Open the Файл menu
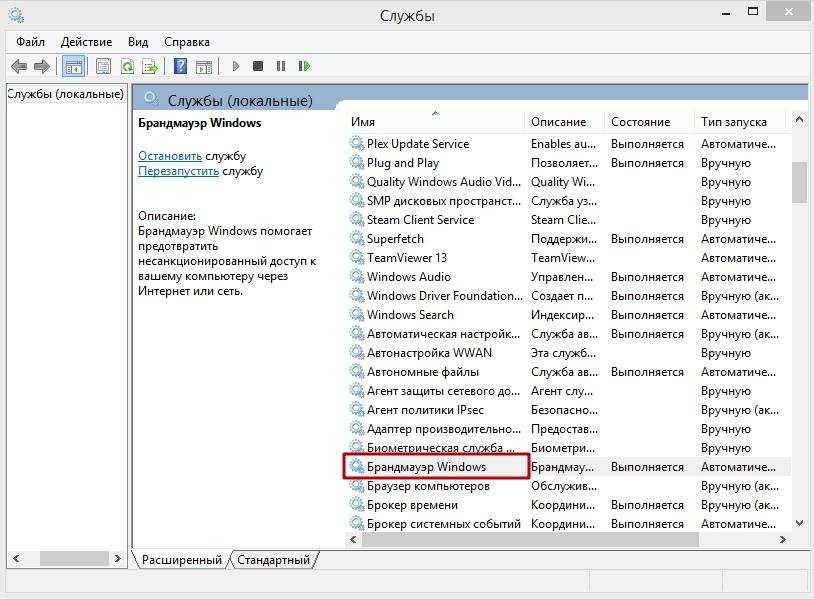This screenshot has height=600, width=814. point(30,42)
